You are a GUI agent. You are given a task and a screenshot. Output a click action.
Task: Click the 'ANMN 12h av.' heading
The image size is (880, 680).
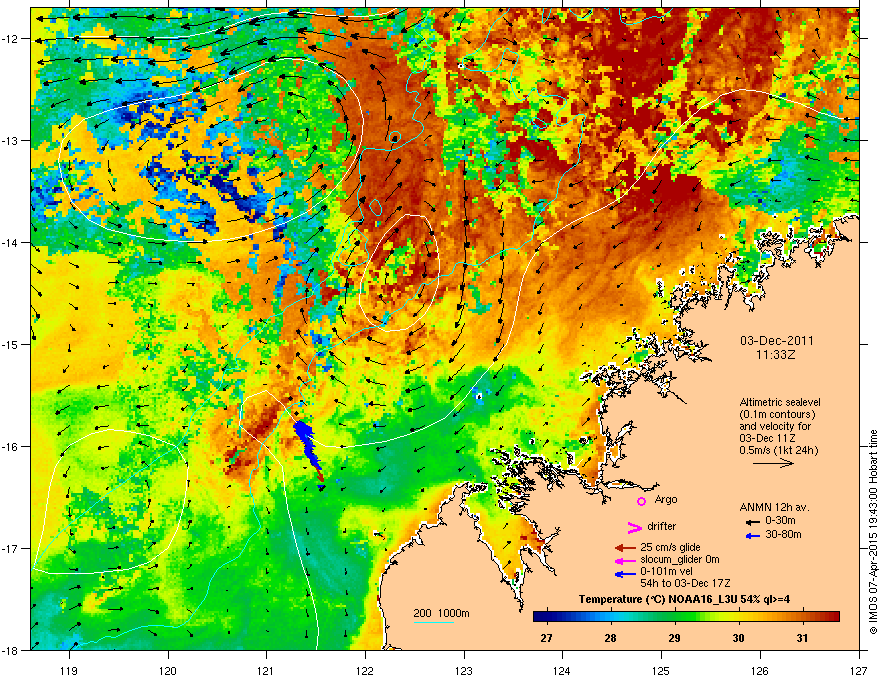tap(774, 507)
